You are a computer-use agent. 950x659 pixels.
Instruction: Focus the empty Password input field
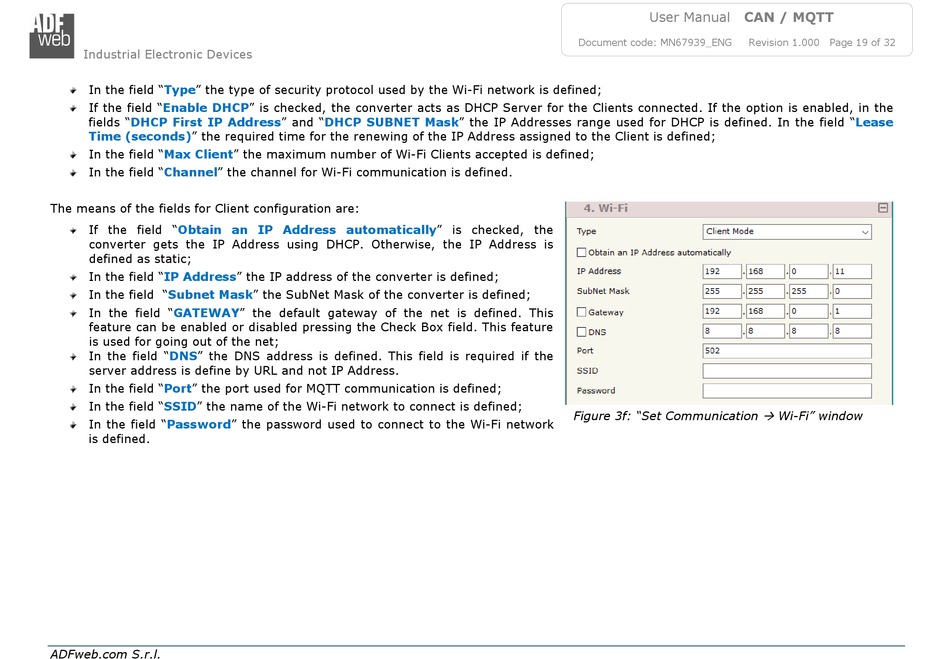click(x=787, y=391)
